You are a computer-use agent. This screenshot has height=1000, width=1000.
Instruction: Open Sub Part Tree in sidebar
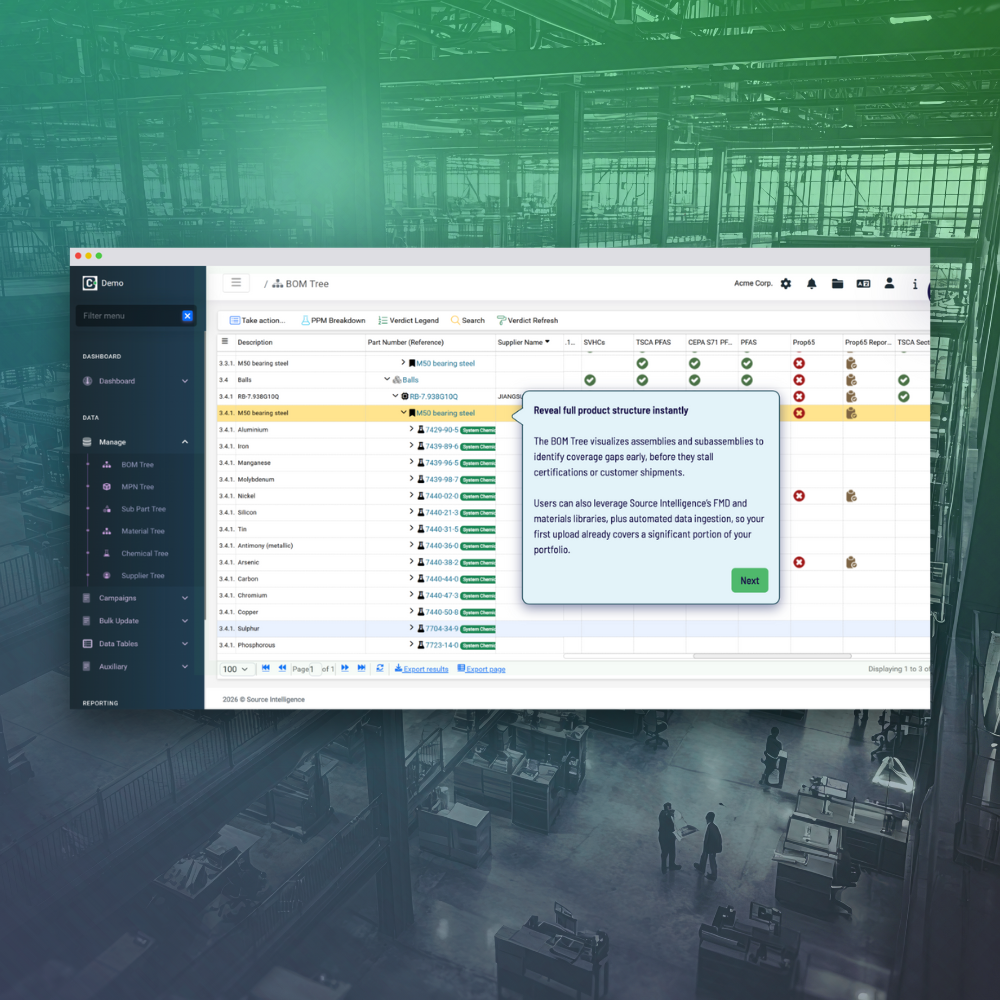coord(143,509)
